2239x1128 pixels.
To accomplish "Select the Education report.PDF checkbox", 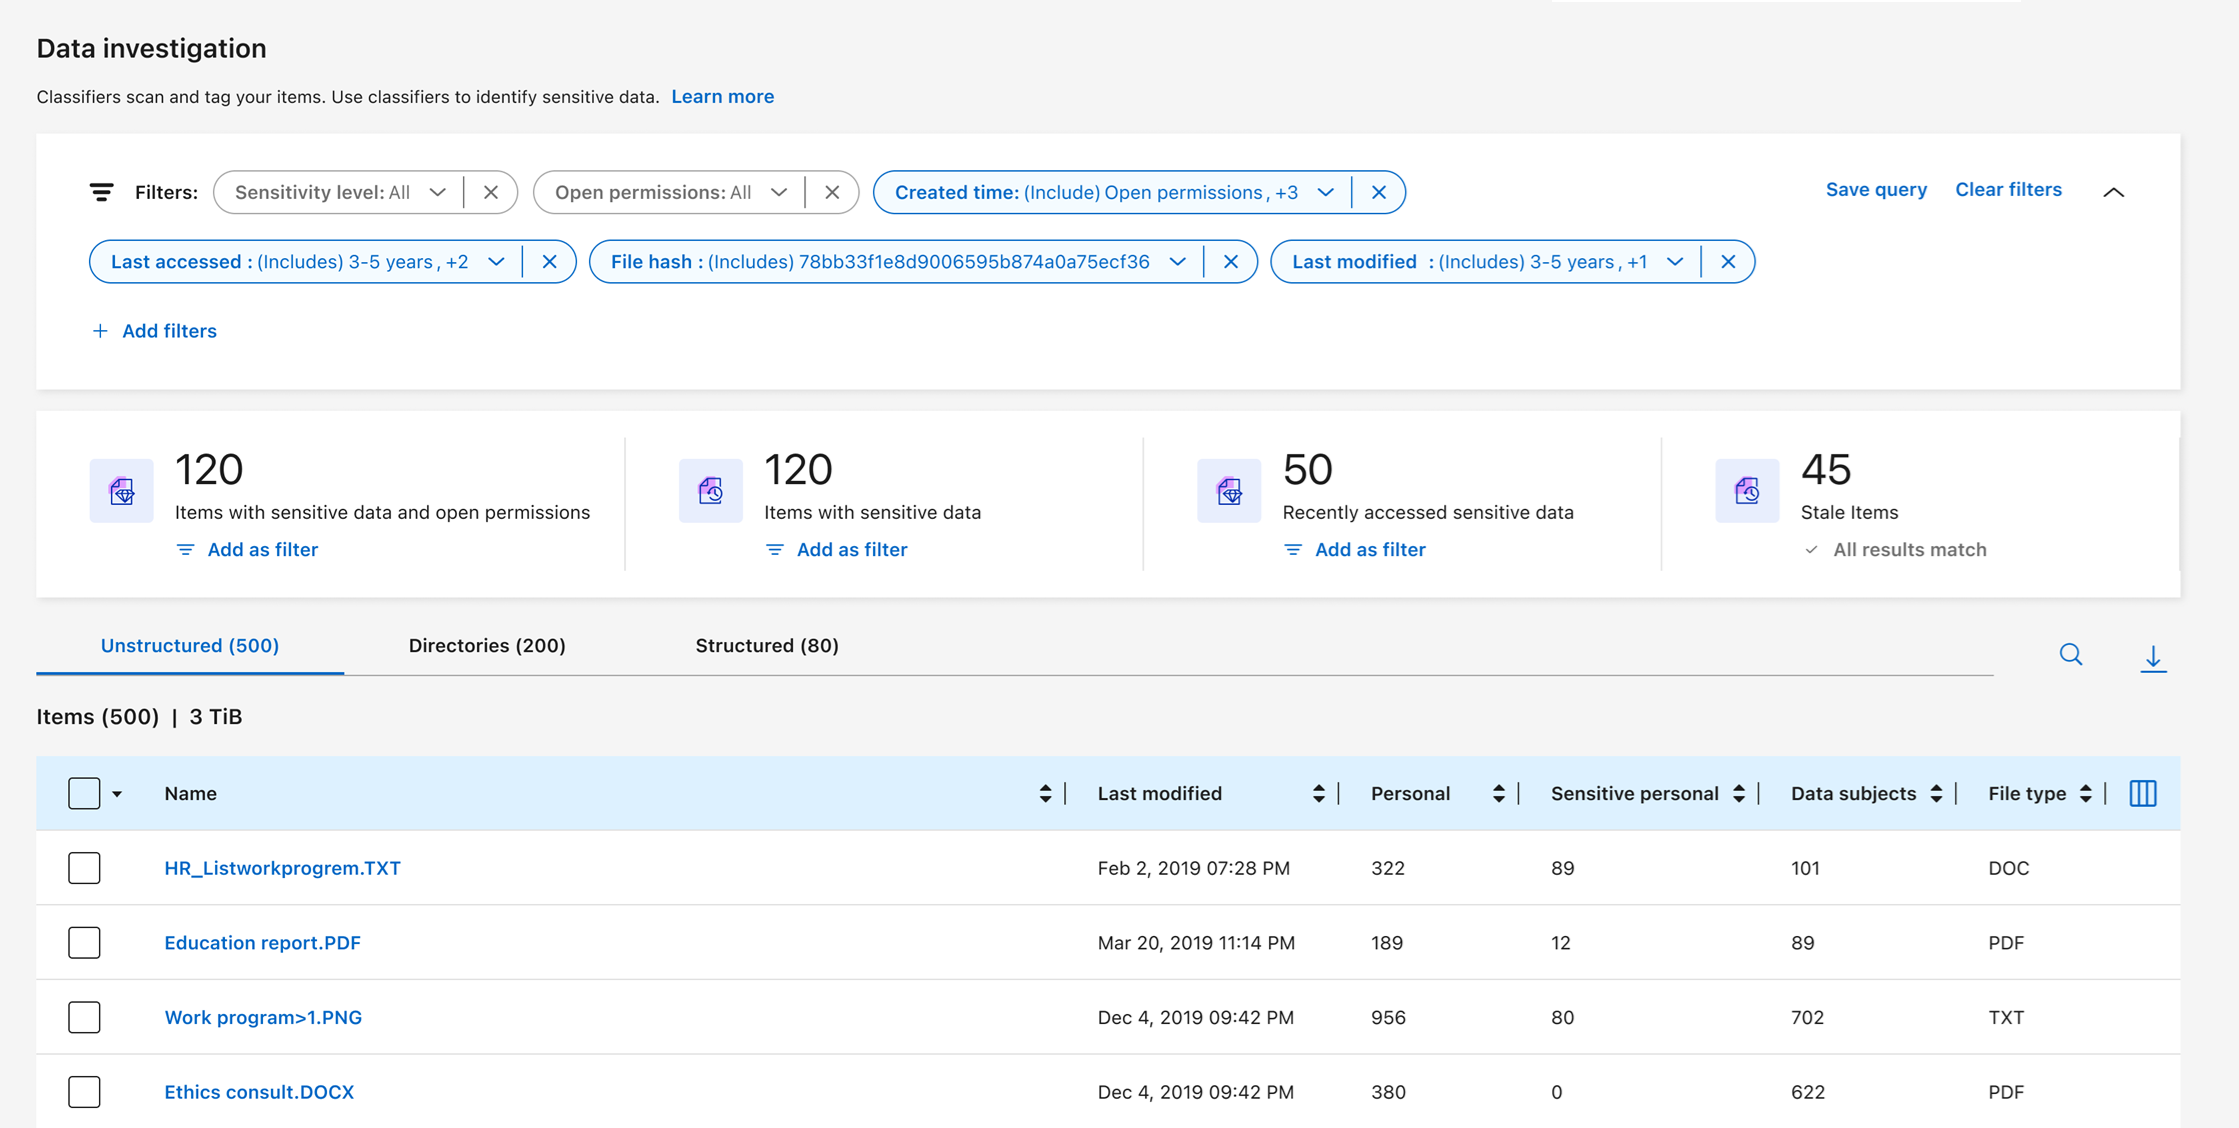I will tap(84, 943).
